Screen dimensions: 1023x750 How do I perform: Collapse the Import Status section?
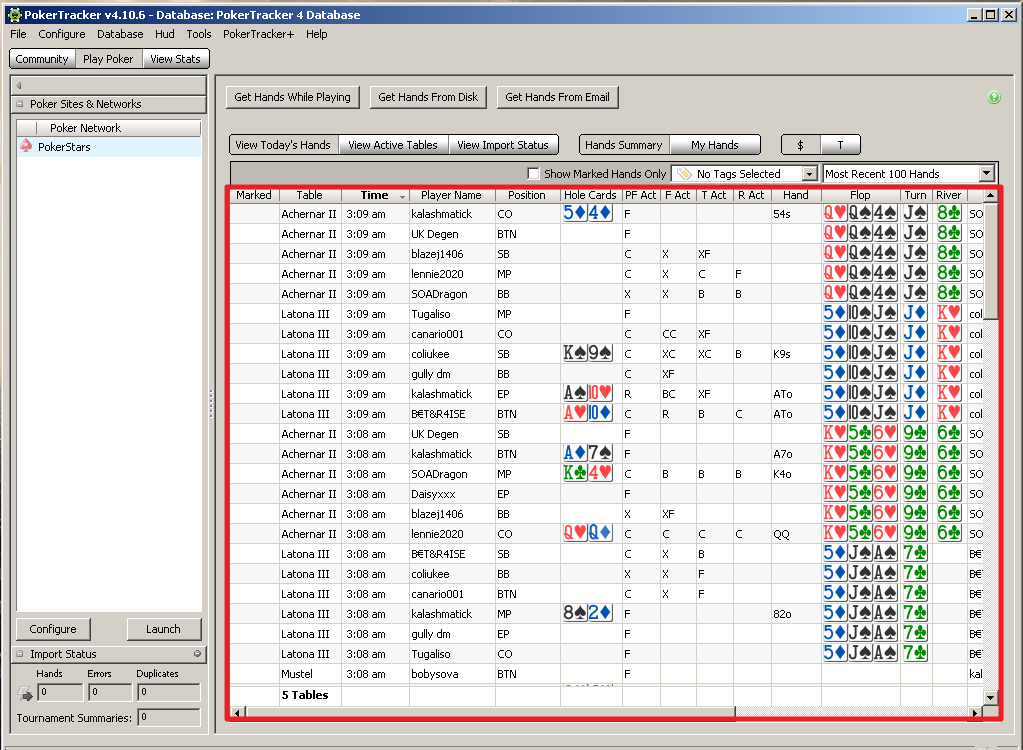tap(20, 653)
